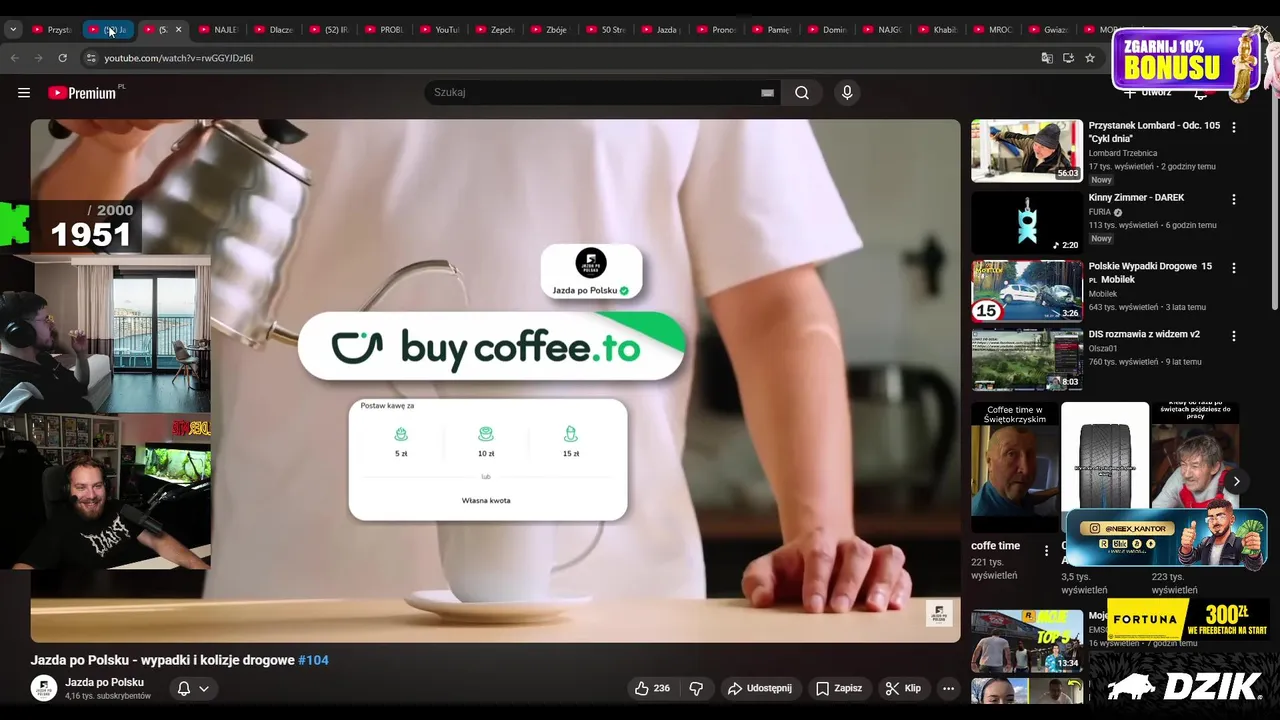Reload the page with refresh icon
Screen dimensions: 1280x720
tap(62, 58)
